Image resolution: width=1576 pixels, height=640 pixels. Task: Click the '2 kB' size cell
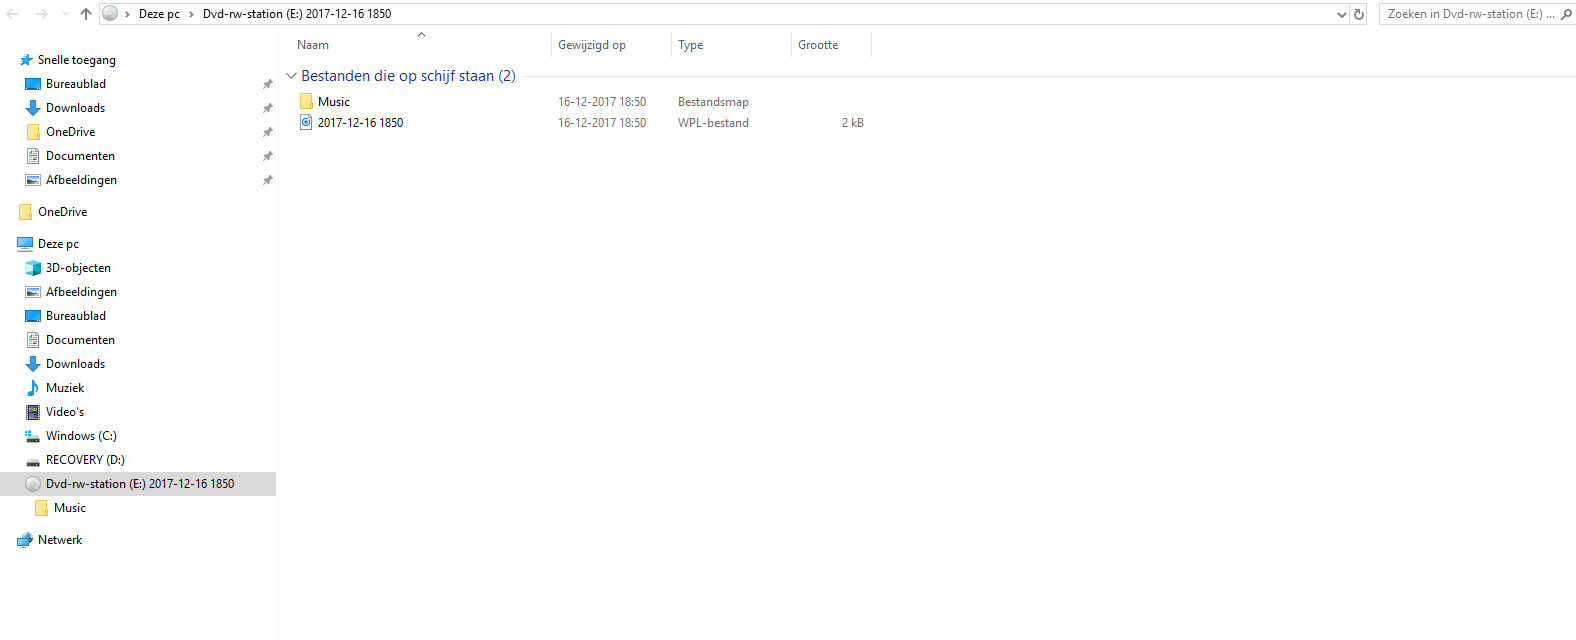852,123
